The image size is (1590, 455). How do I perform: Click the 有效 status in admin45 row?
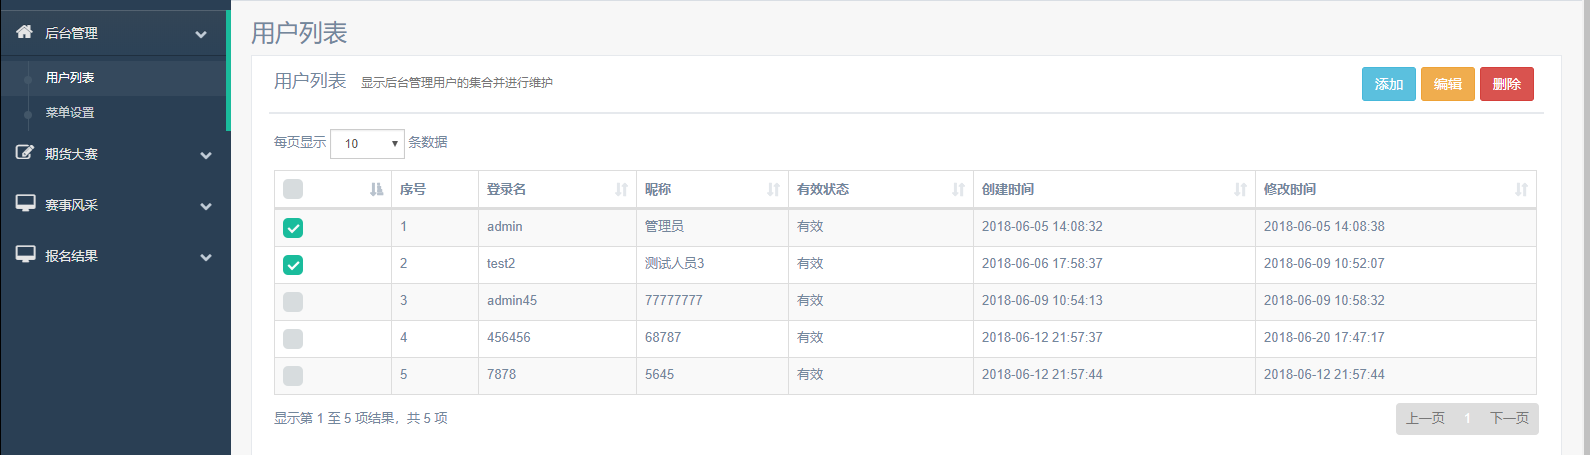pos(810,300)
